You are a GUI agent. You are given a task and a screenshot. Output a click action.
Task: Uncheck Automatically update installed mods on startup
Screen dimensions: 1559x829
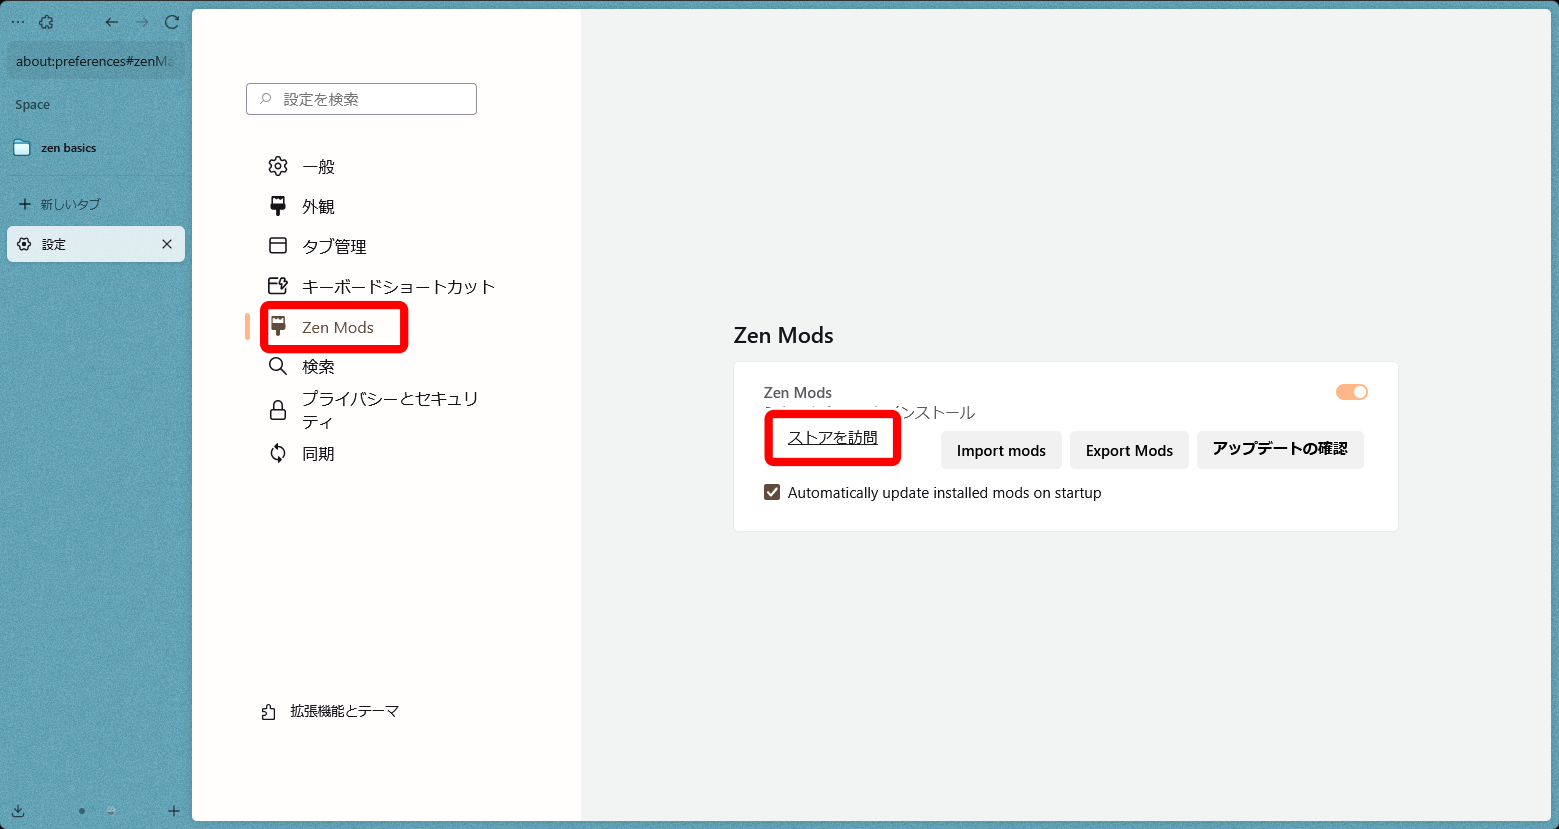pos(772,492)
